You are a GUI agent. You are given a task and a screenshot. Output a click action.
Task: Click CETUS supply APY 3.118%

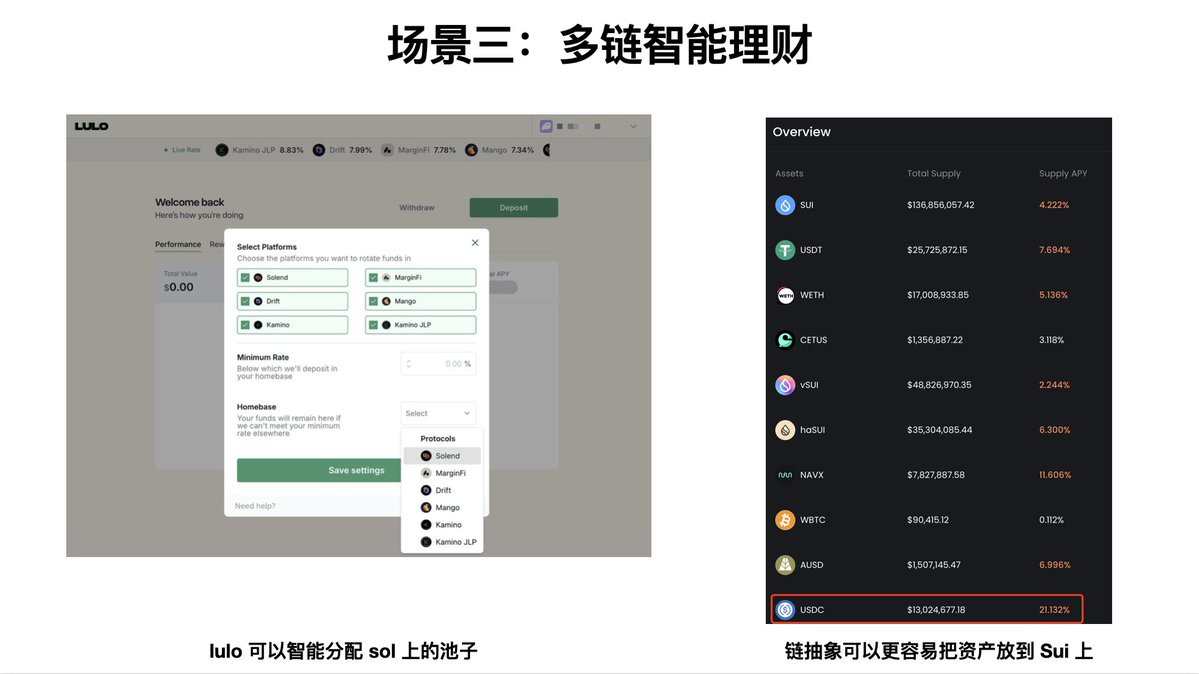tap(1051, 340)
